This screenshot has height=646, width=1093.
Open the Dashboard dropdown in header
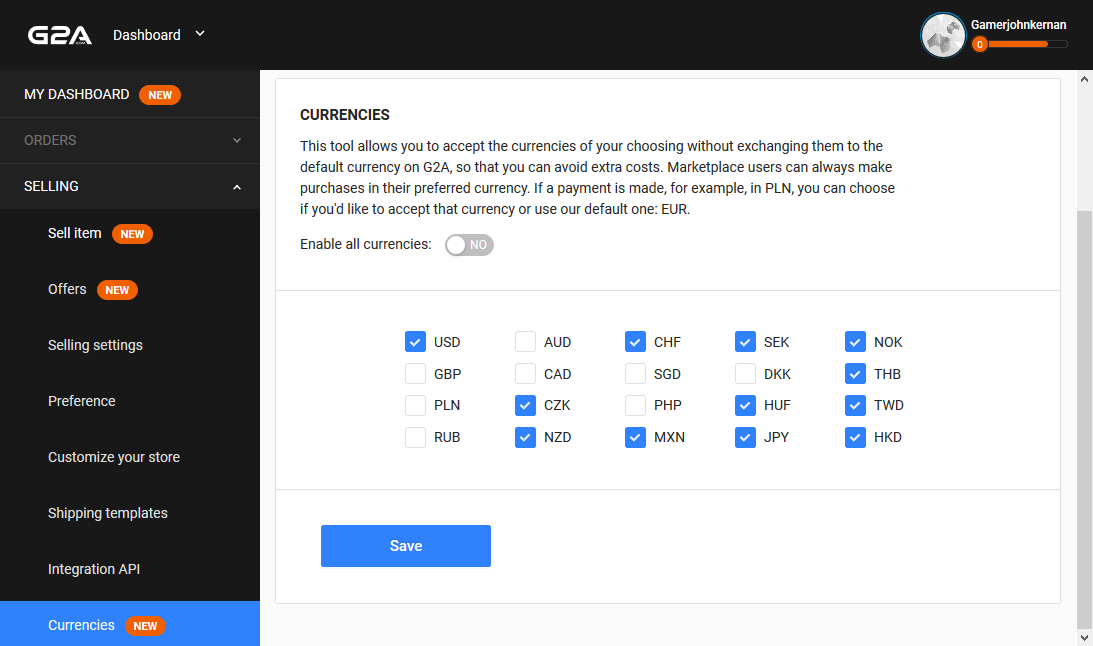tap(159, 35)
